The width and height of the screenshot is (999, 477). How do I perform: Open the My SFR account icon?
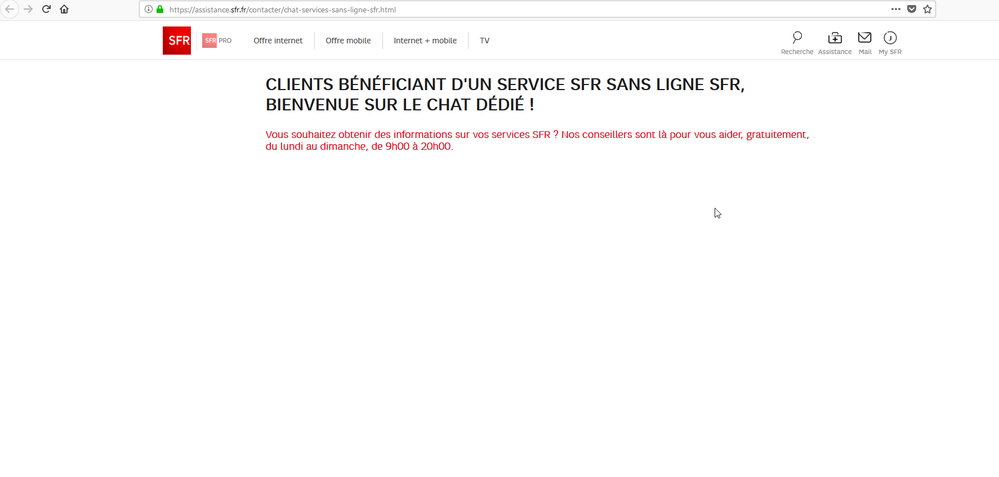tap(890, 42)
